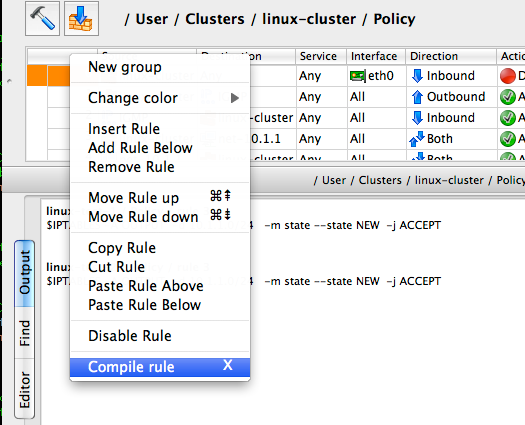This screenshot has height=425, width=525.
Task: Click the Direction column header
Action: click(x=451, y=56)
